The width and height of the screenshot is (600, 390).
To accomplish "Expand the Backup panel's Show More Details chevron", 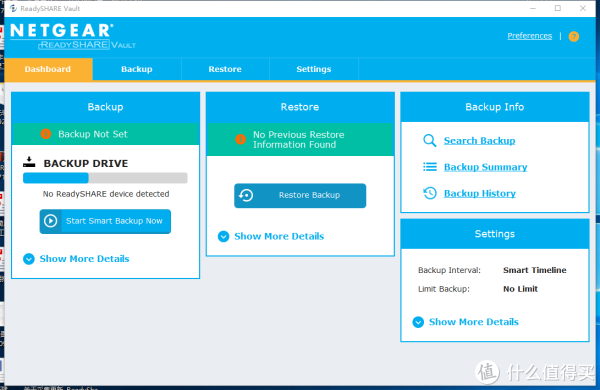I will (x=29, y=259).
